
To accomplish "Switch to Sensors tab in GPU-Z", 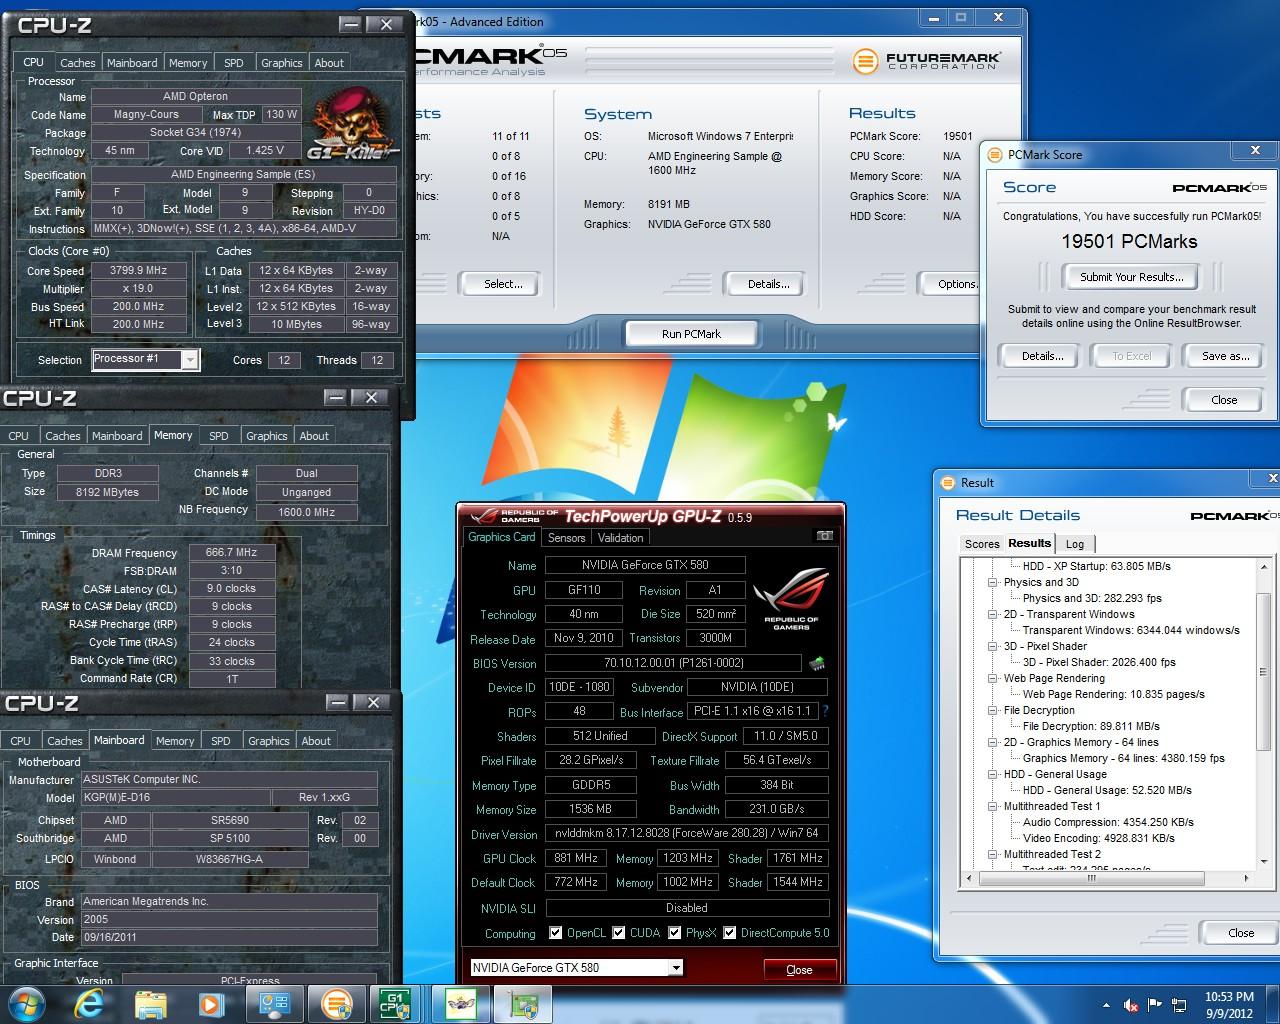I will click(566, 537).
